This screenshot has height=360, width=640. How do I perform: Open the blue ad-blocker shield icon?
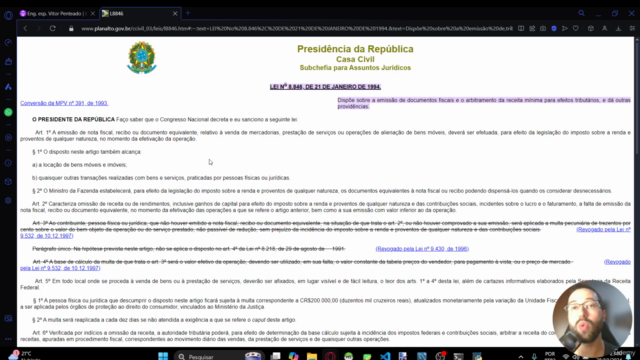click(554, 29)
